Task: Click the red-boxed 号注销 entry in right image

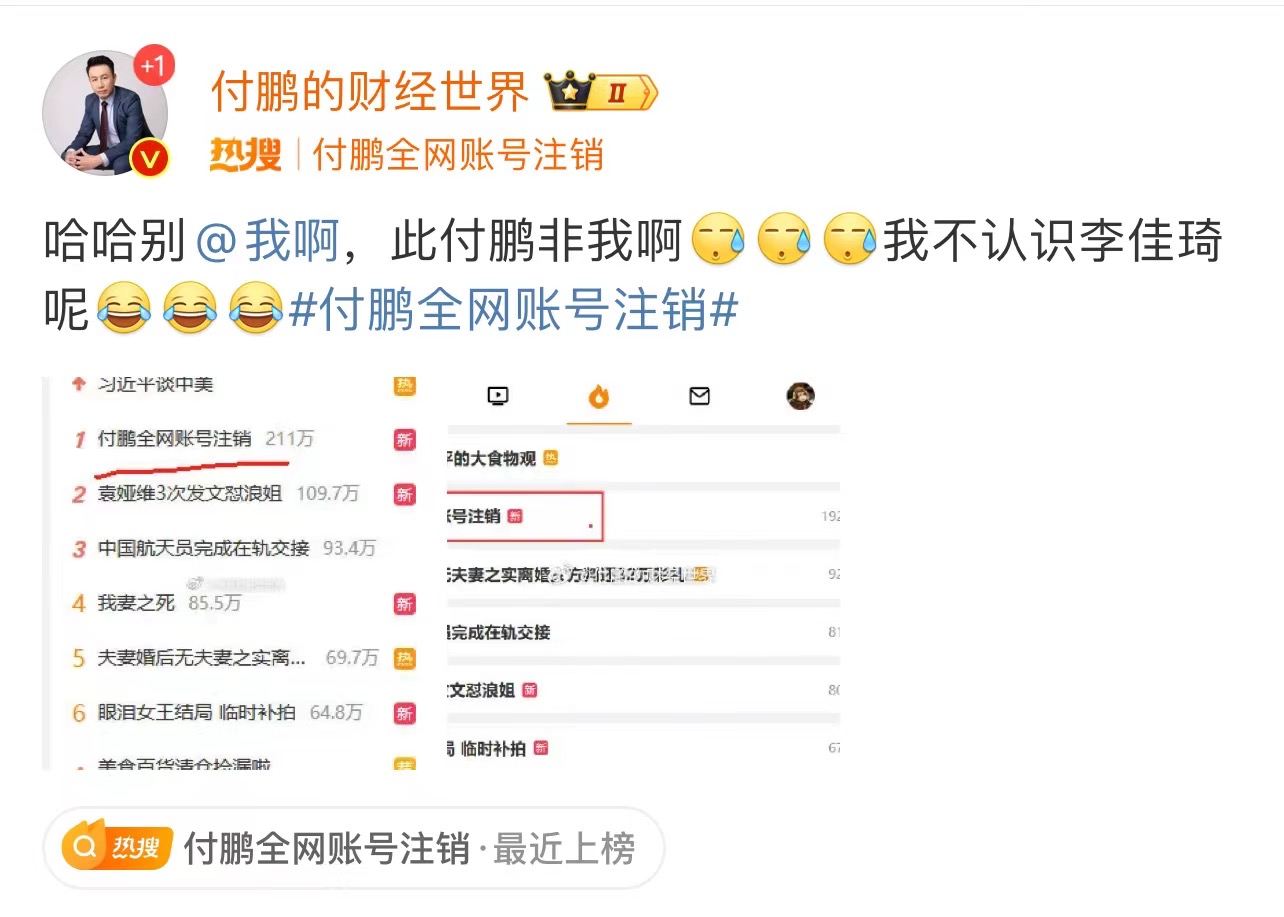Action: click(524, 516)
